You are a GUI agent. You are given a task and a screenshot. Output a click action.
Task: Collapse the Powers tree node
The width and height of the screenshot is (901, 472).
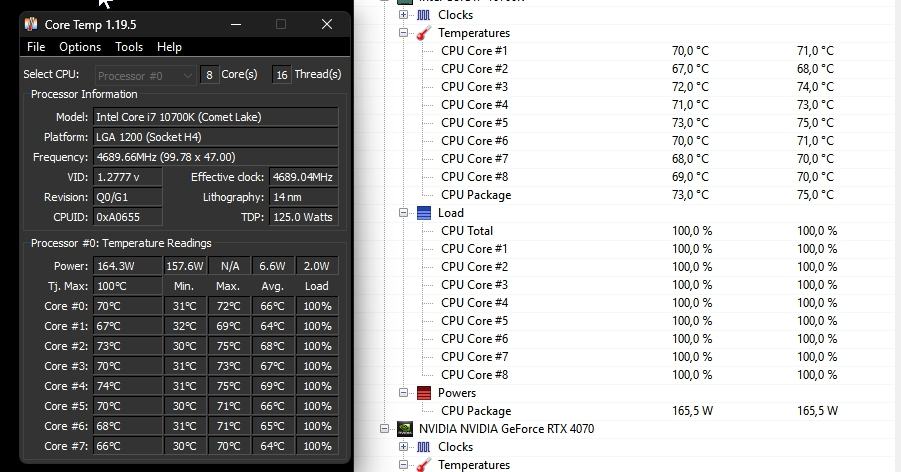[x=403, y=393]
